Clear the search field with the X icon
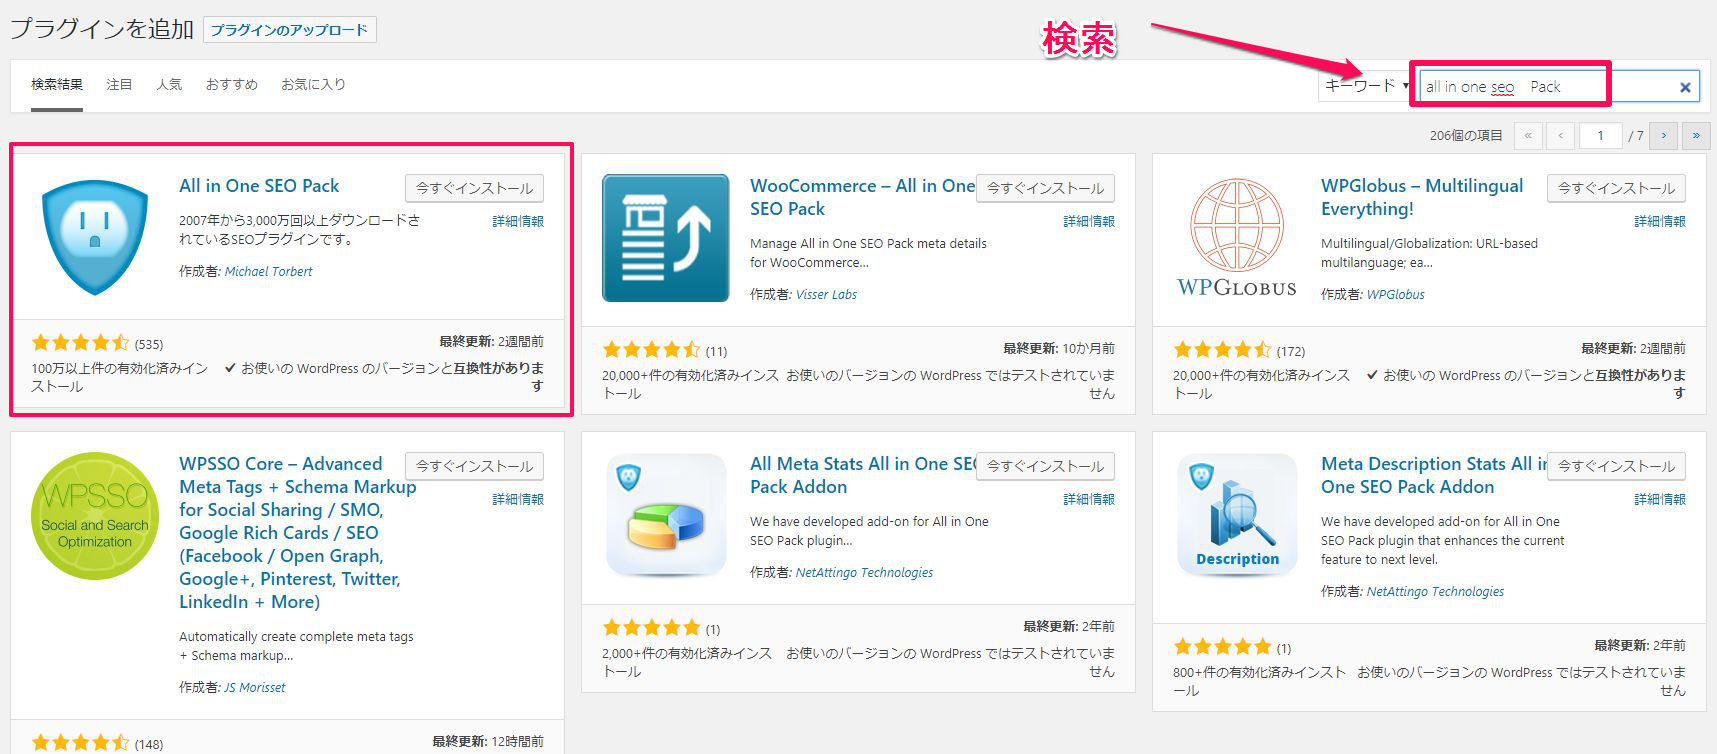 (x=1685, y=87)
